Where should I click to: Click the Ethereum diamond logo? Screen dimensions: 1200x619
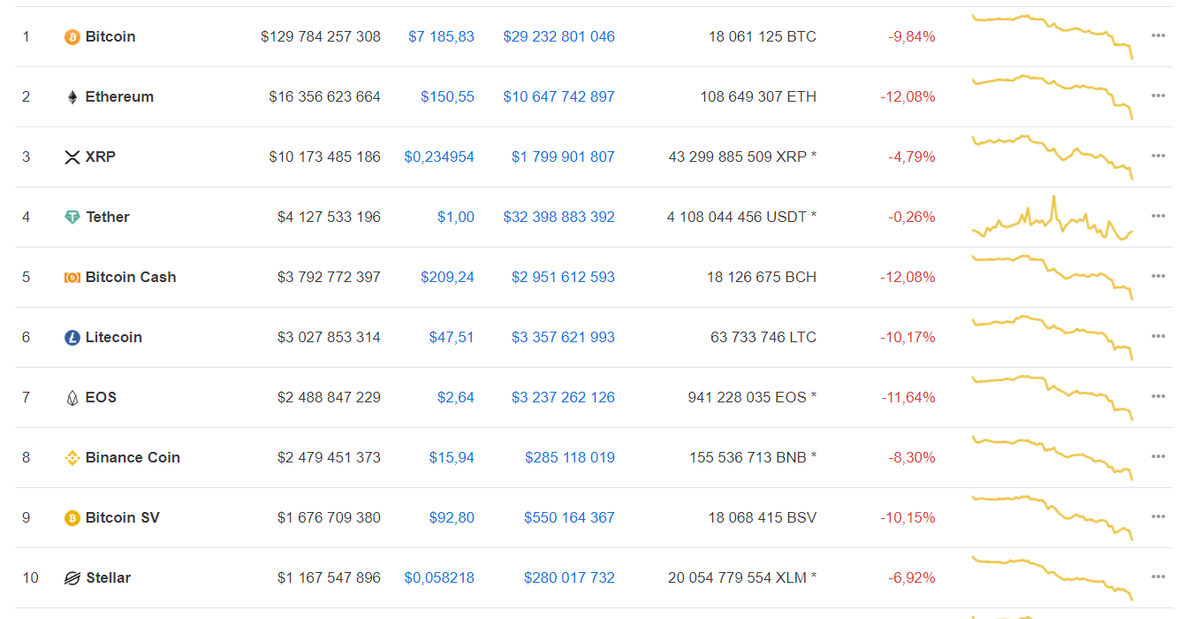(70, 96)
